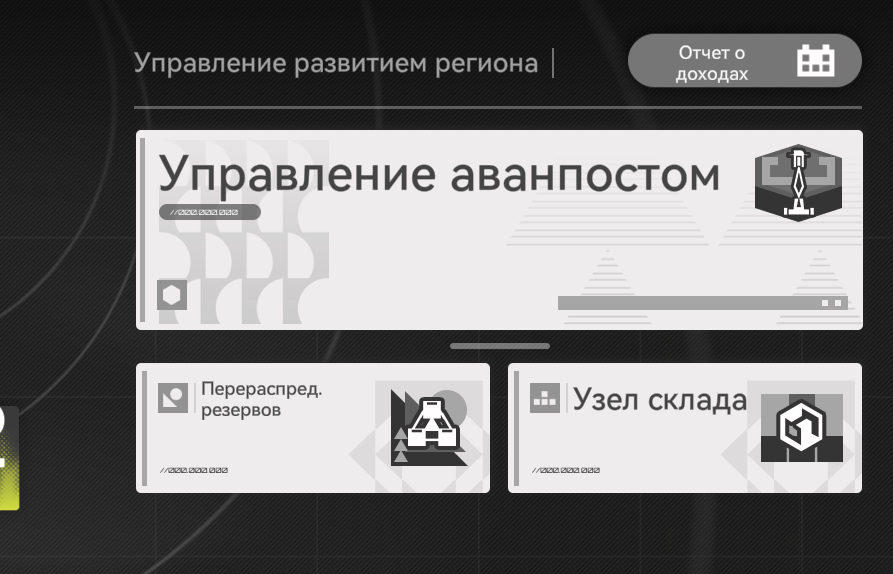Click the pill-shaped handle below outpost card
The width and height of the screenshot is (893, 574).
(500, 346)
